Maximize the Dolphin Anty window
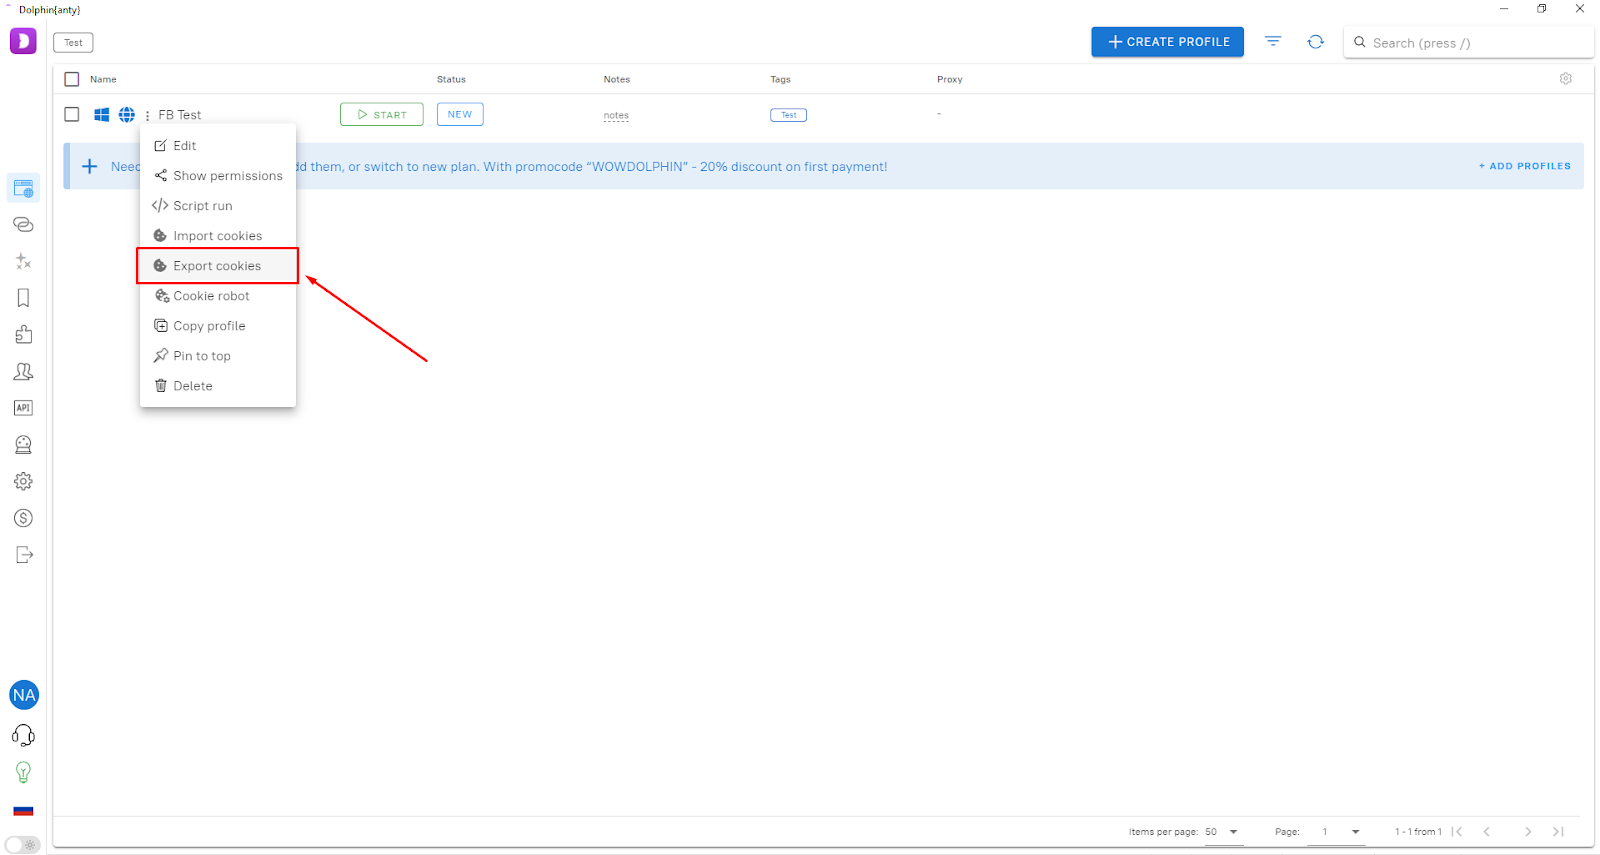The height and width of the screenshot is (855, 1600). tap(1542, 9)
